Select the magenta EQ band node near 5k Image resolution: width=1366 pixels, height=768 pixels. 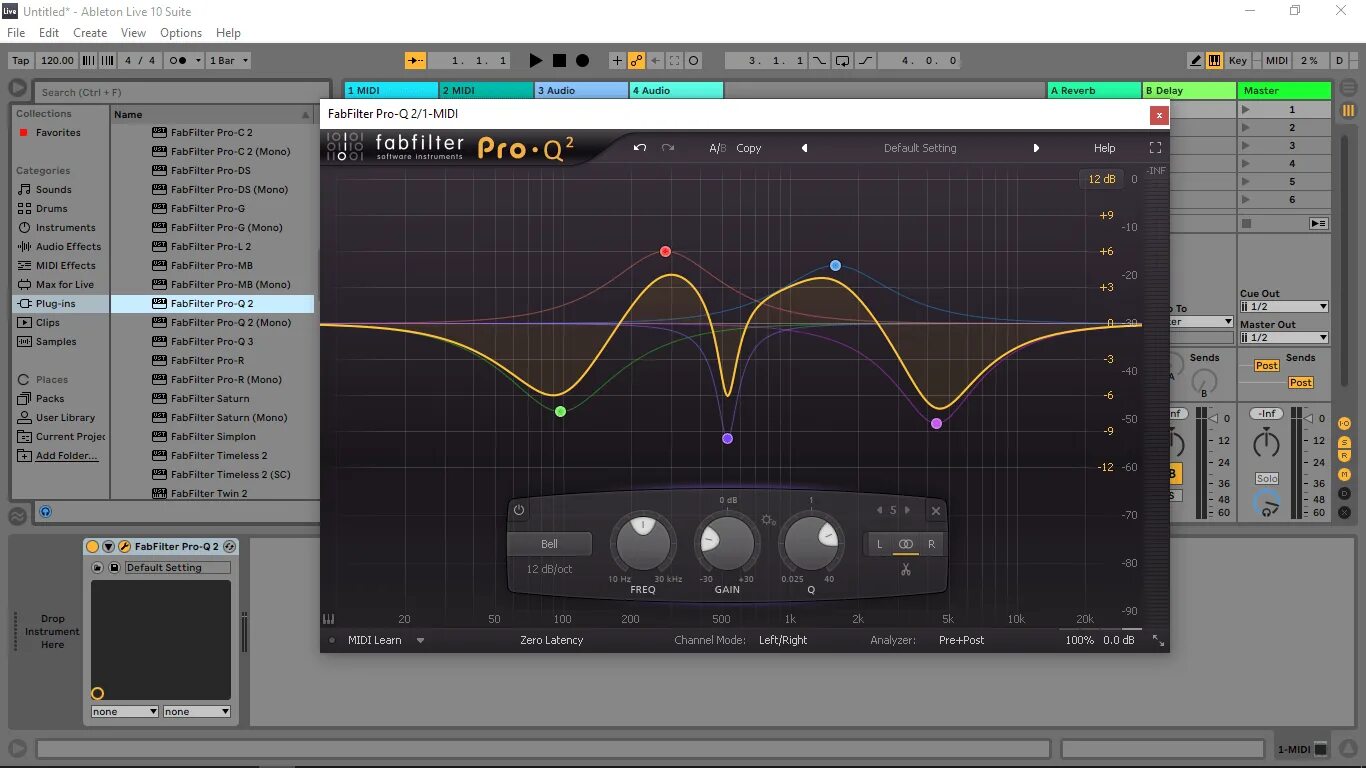(936, 424)
